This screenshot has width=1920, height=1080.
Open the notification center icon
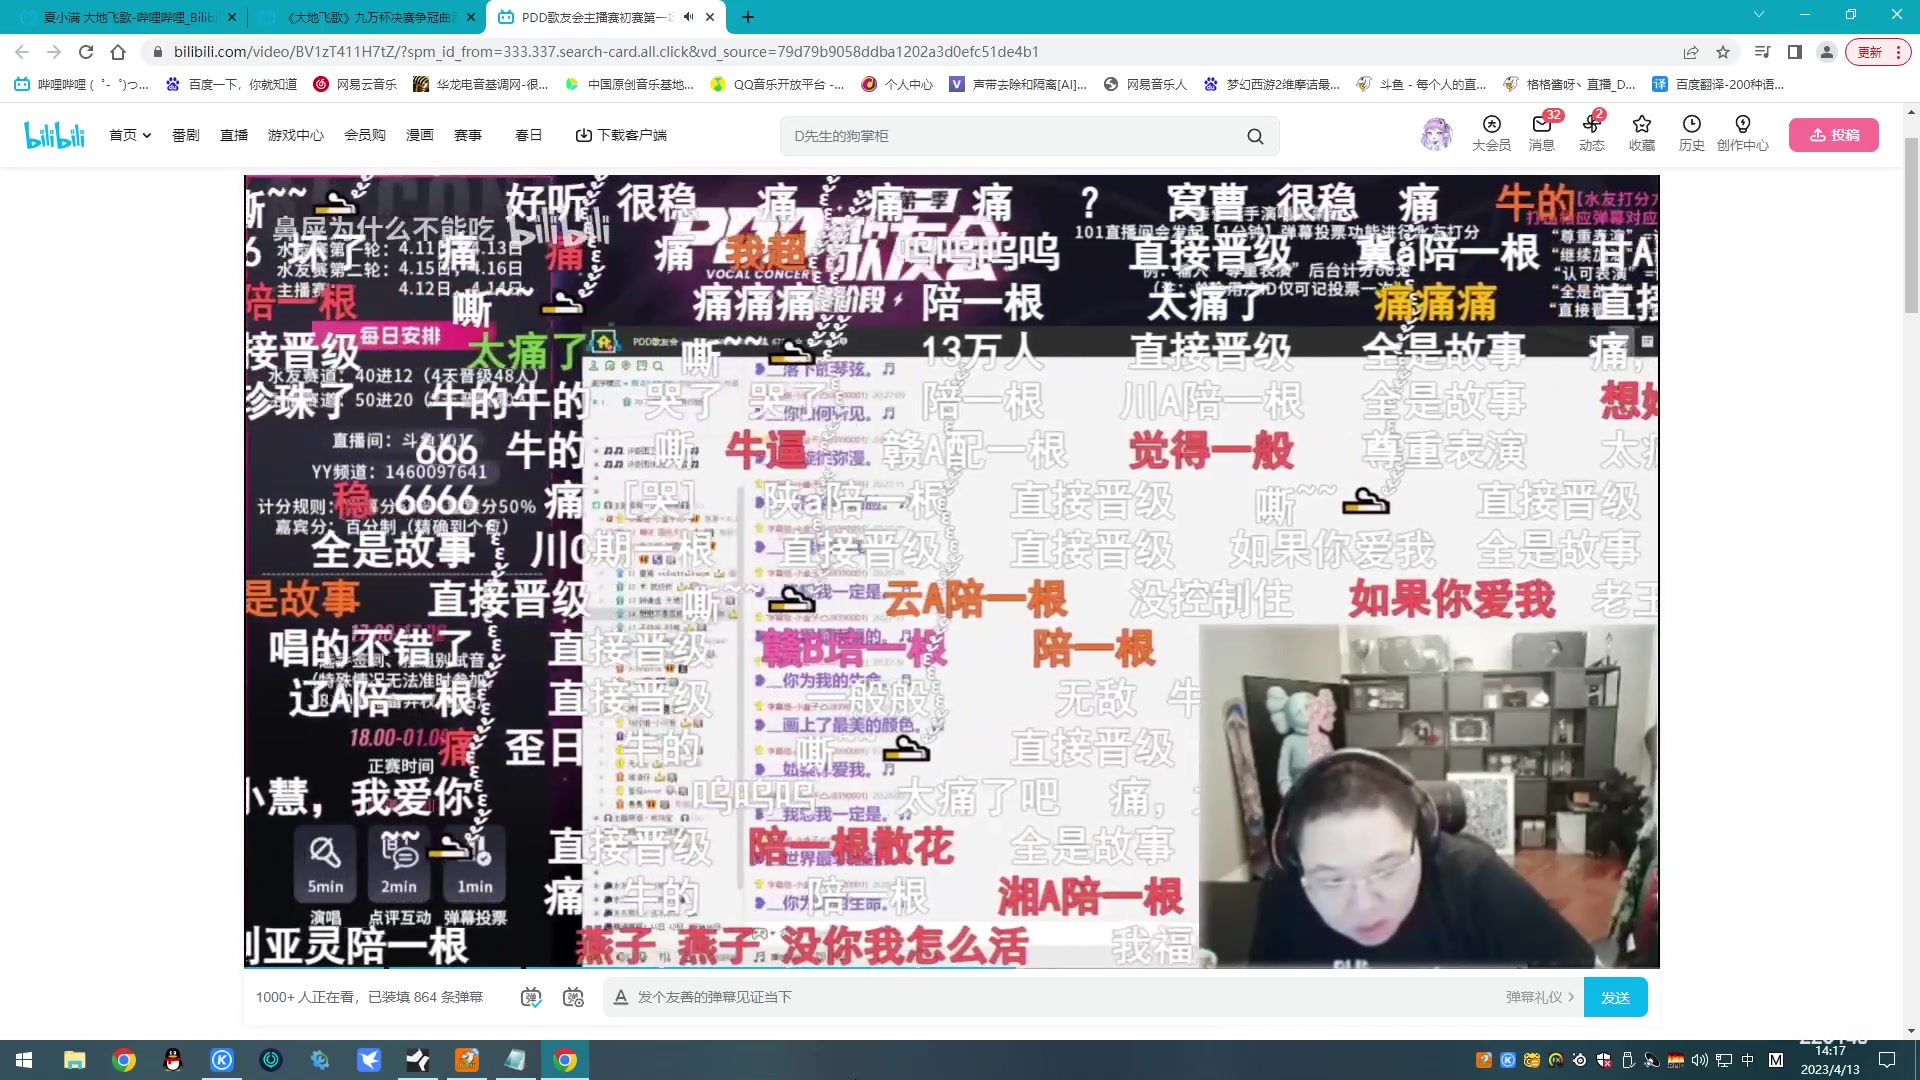(x=1887, y=1060)
